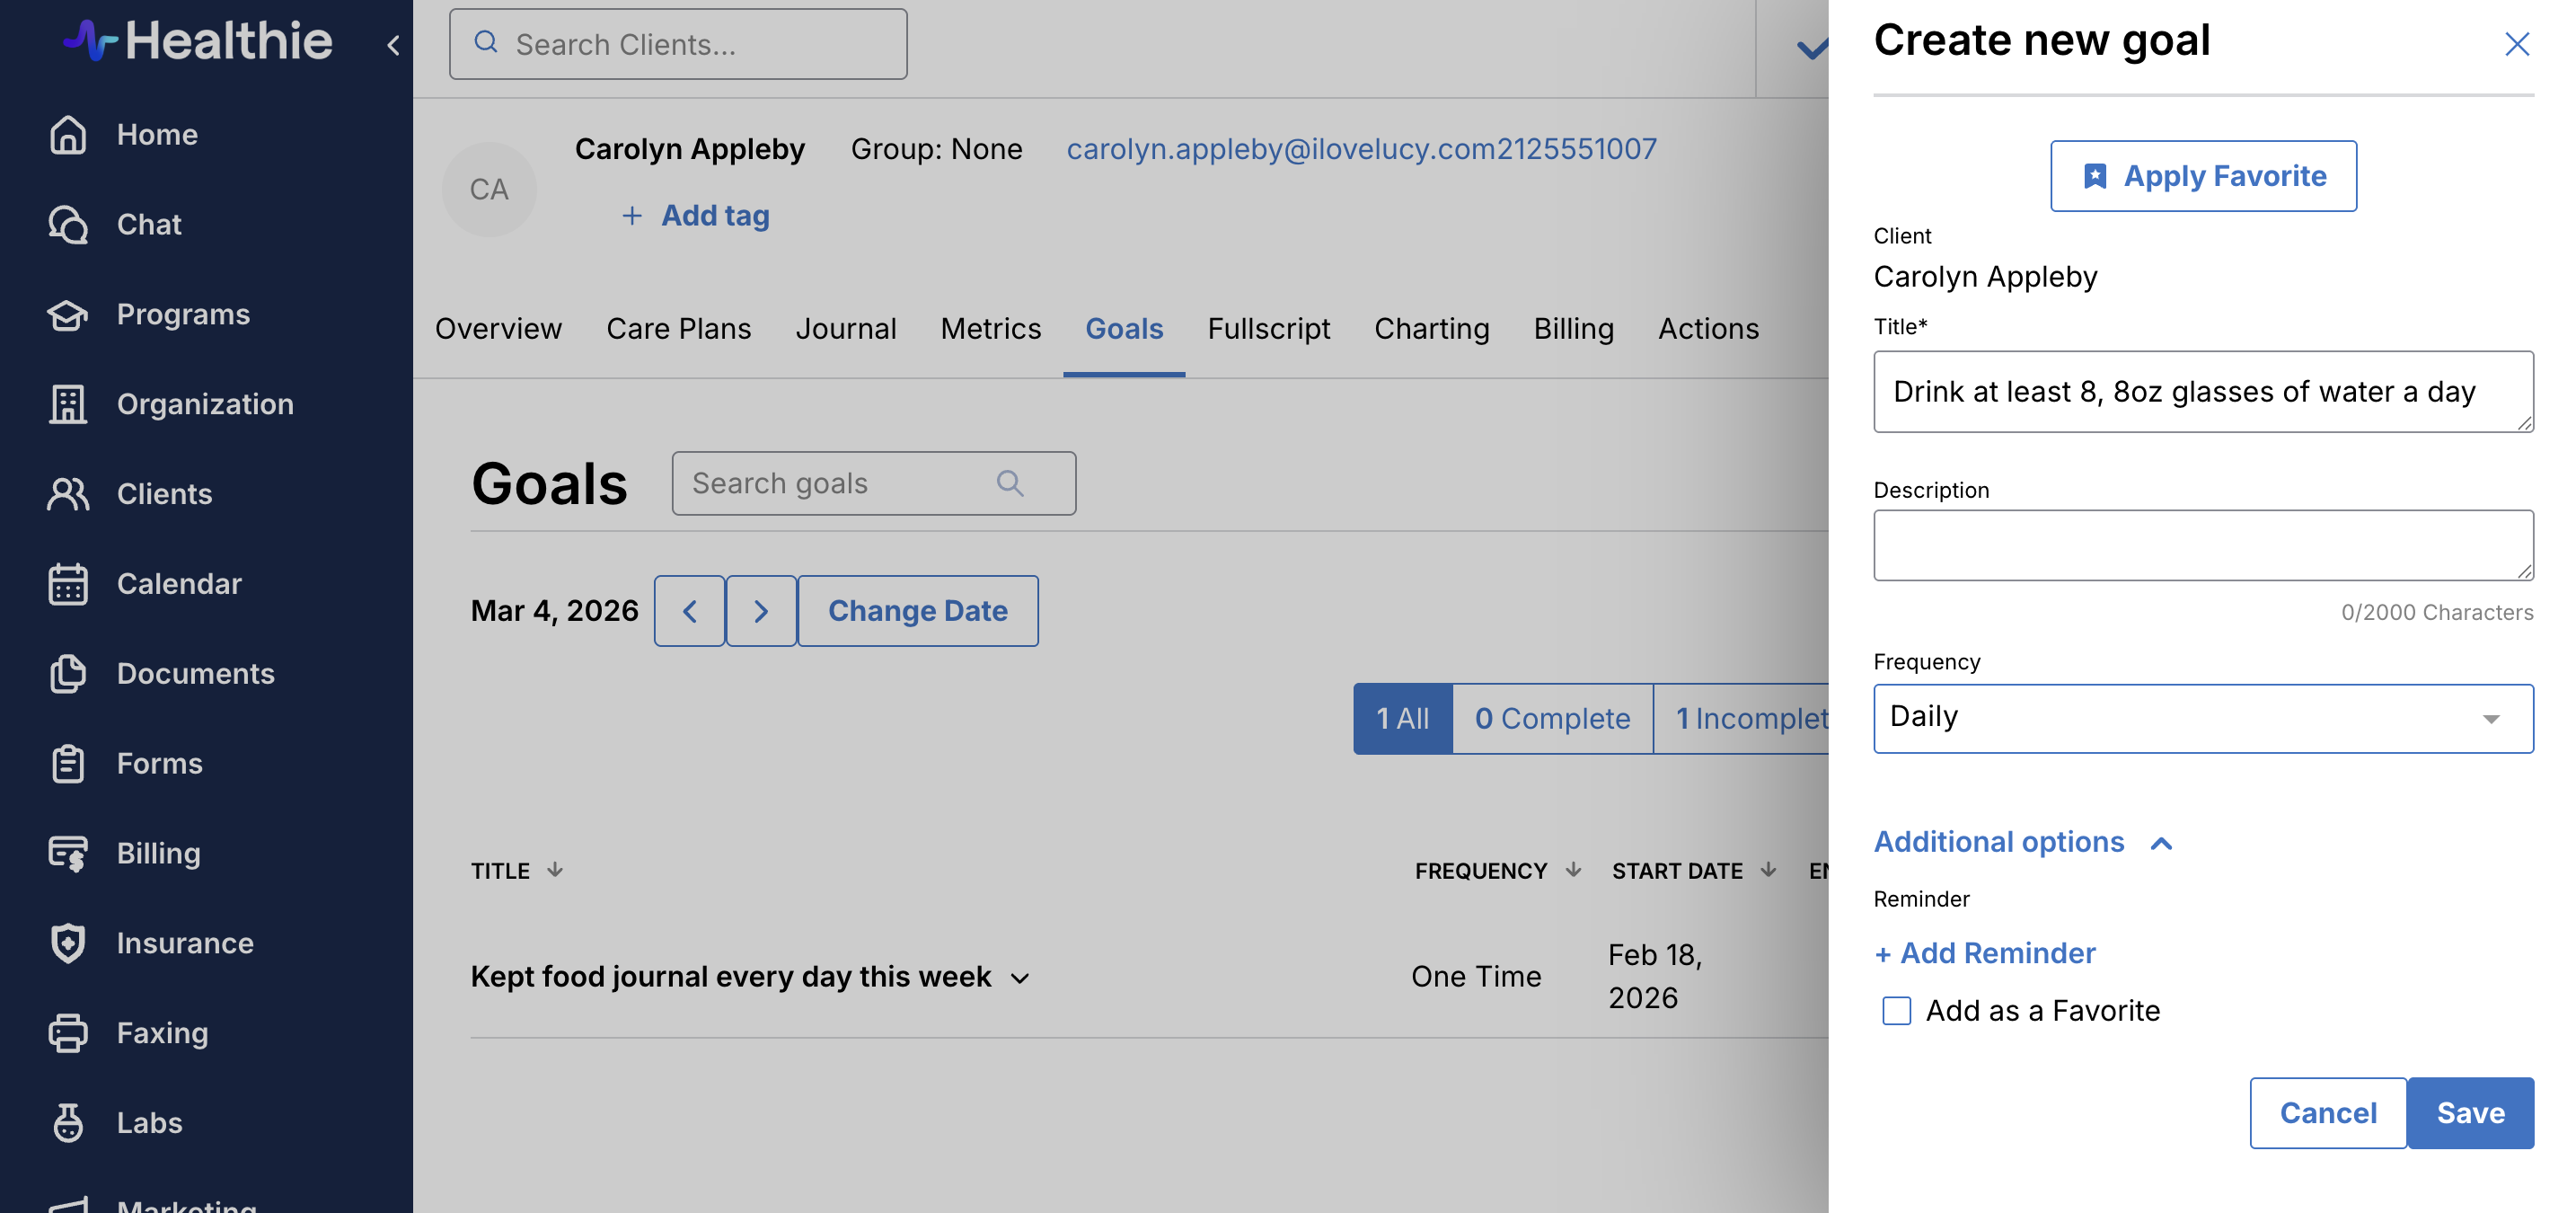Click into the Description text field

(2202, 546)
